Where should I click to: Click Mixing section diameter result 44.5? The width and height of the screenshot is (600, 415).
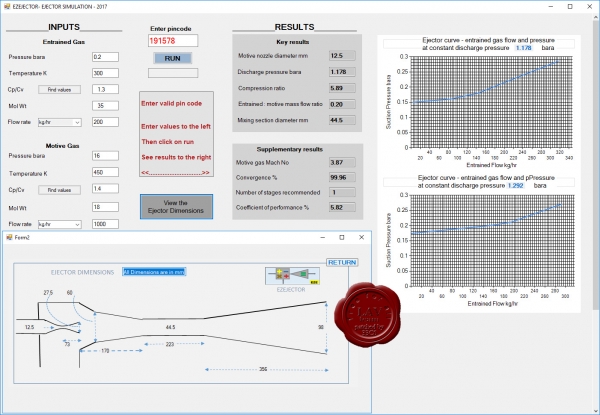coord(342,120)
